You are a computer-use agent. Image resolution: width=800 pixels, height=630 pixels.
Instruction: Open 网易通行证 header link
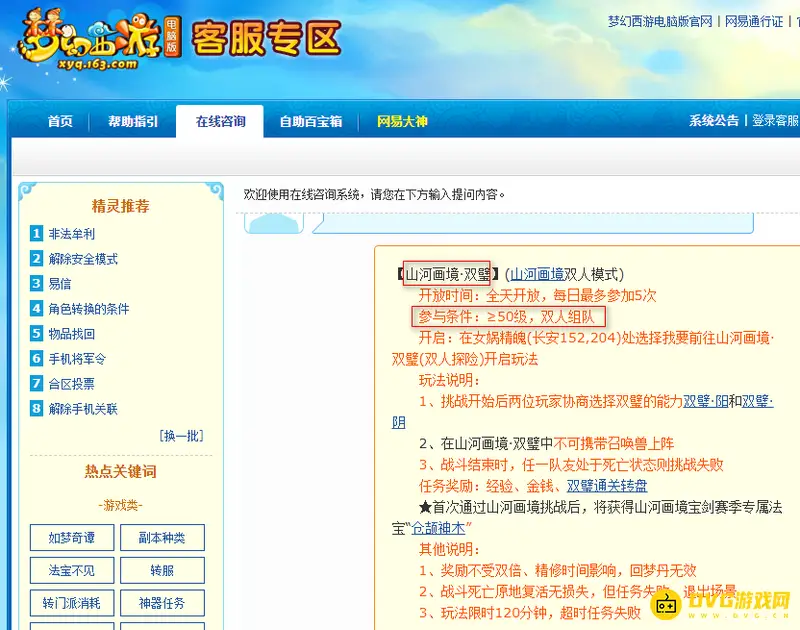[754, 21]
